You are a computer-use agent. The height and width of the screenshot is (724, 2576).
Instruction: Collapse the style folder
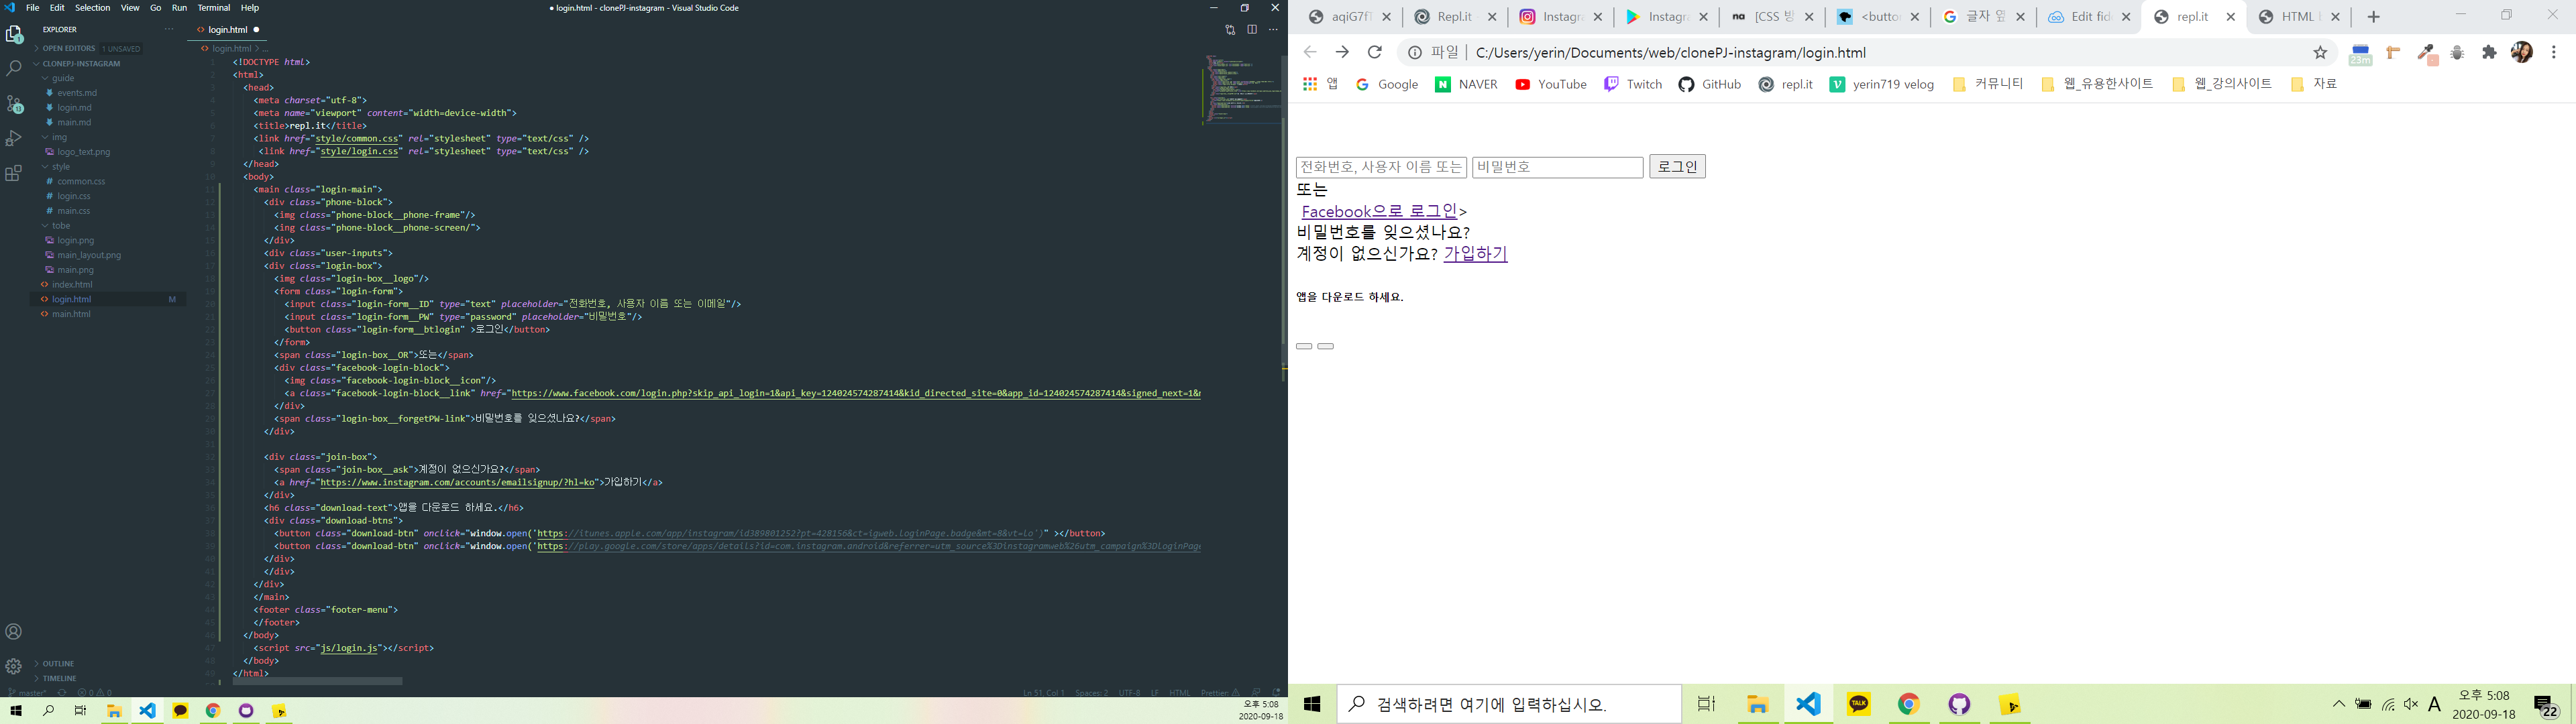[61, 167]
